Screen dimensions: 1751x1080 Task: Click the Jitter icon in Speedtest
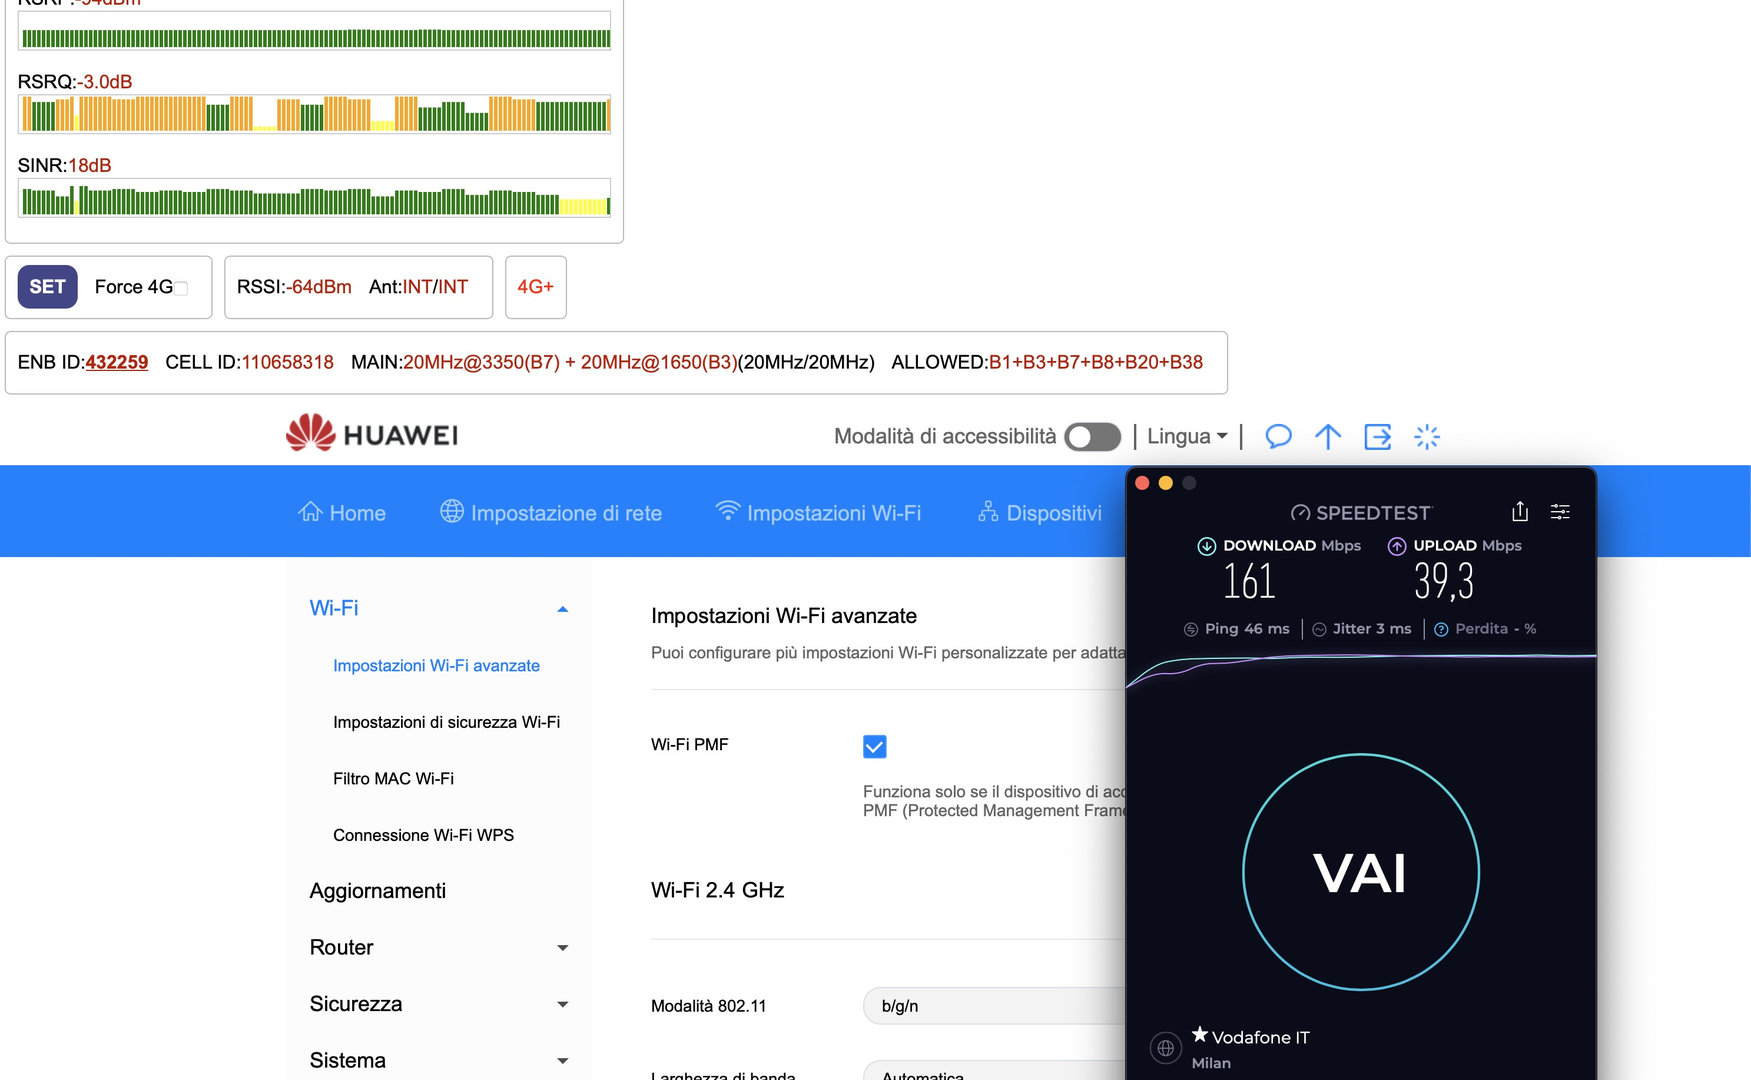coord(1319,629)
